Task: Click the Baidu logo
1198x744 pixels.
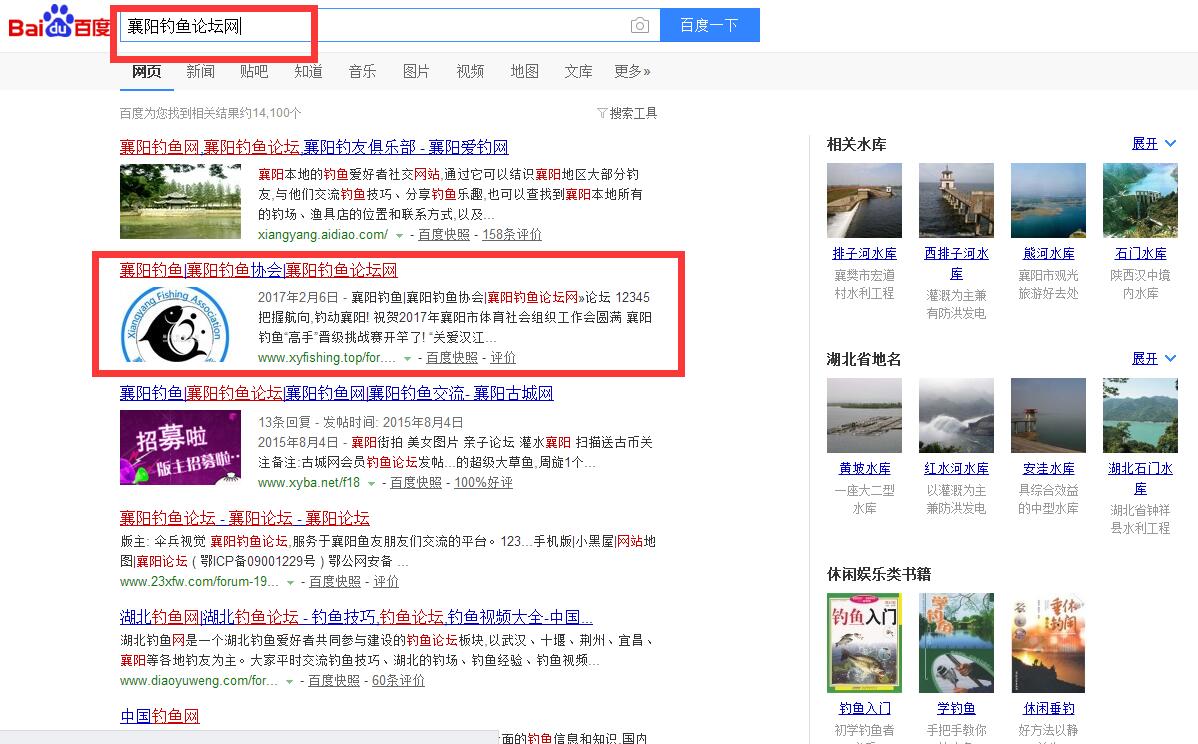Action: pyautogui.click(x=59, y=23)
